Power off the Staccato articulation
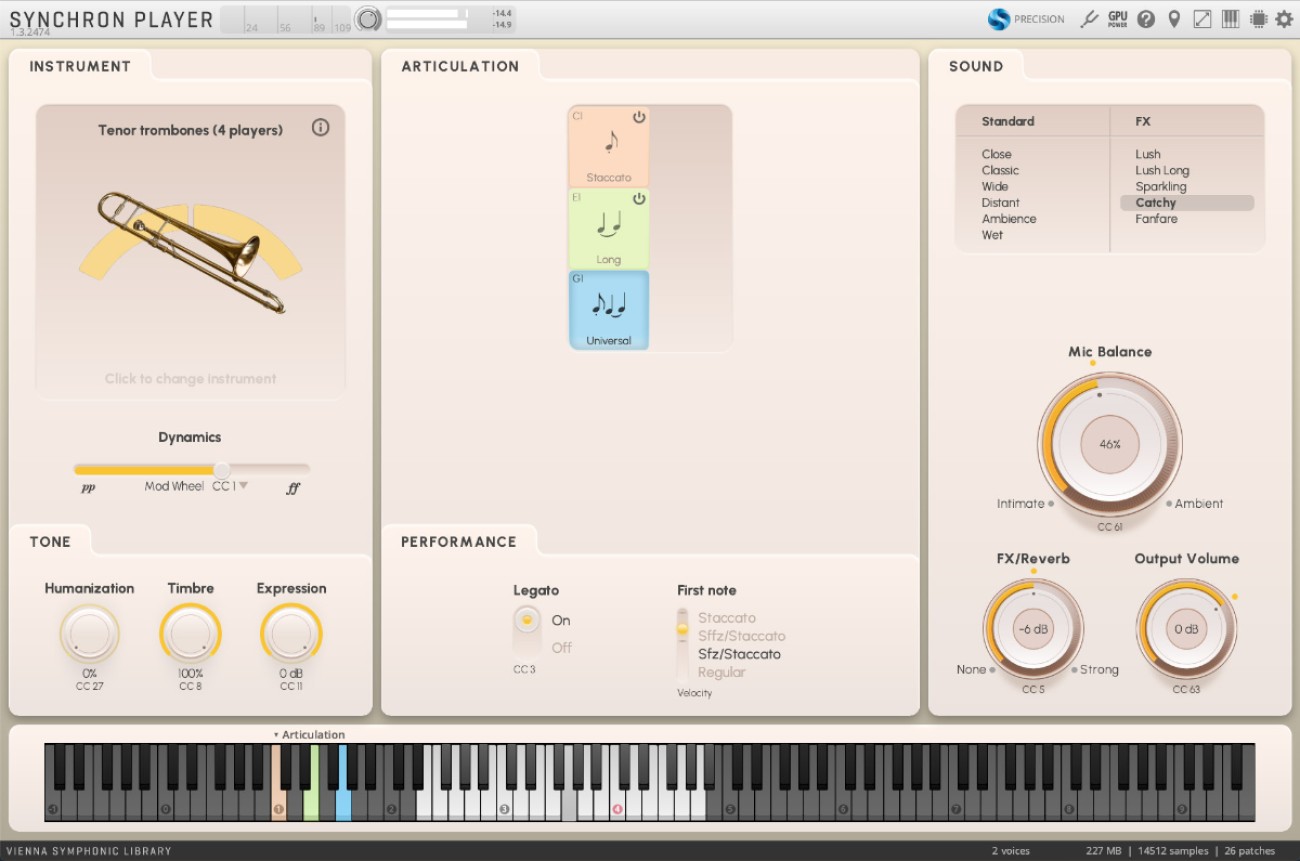 (x=640, y=114)
